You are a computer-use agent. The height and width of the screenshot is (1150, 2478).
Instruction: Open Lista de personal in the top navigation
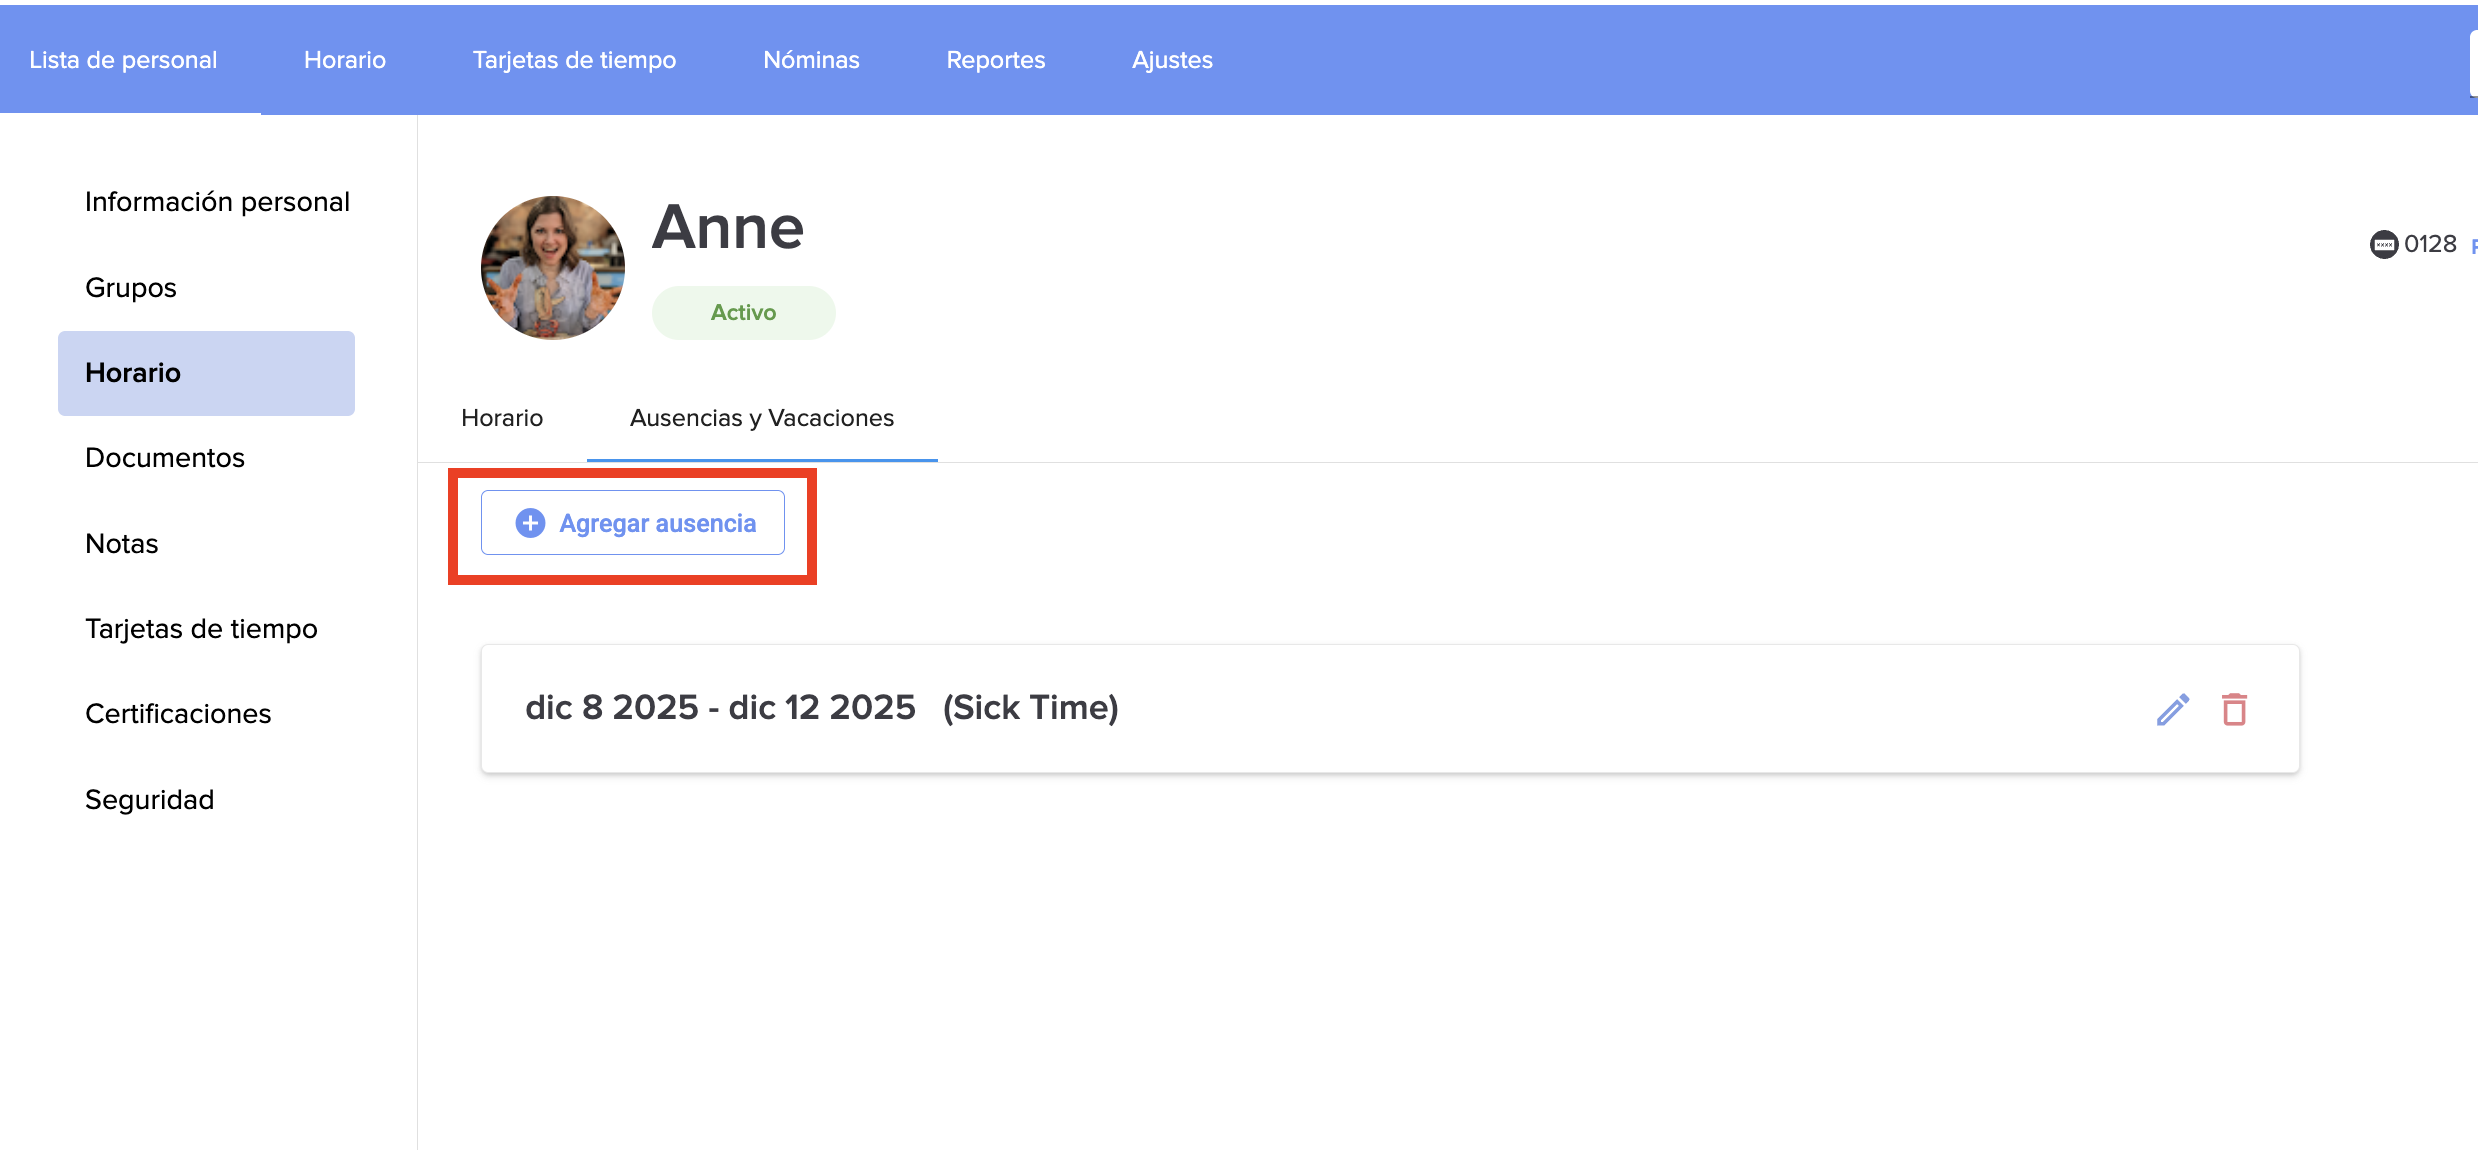coord(123,60)
